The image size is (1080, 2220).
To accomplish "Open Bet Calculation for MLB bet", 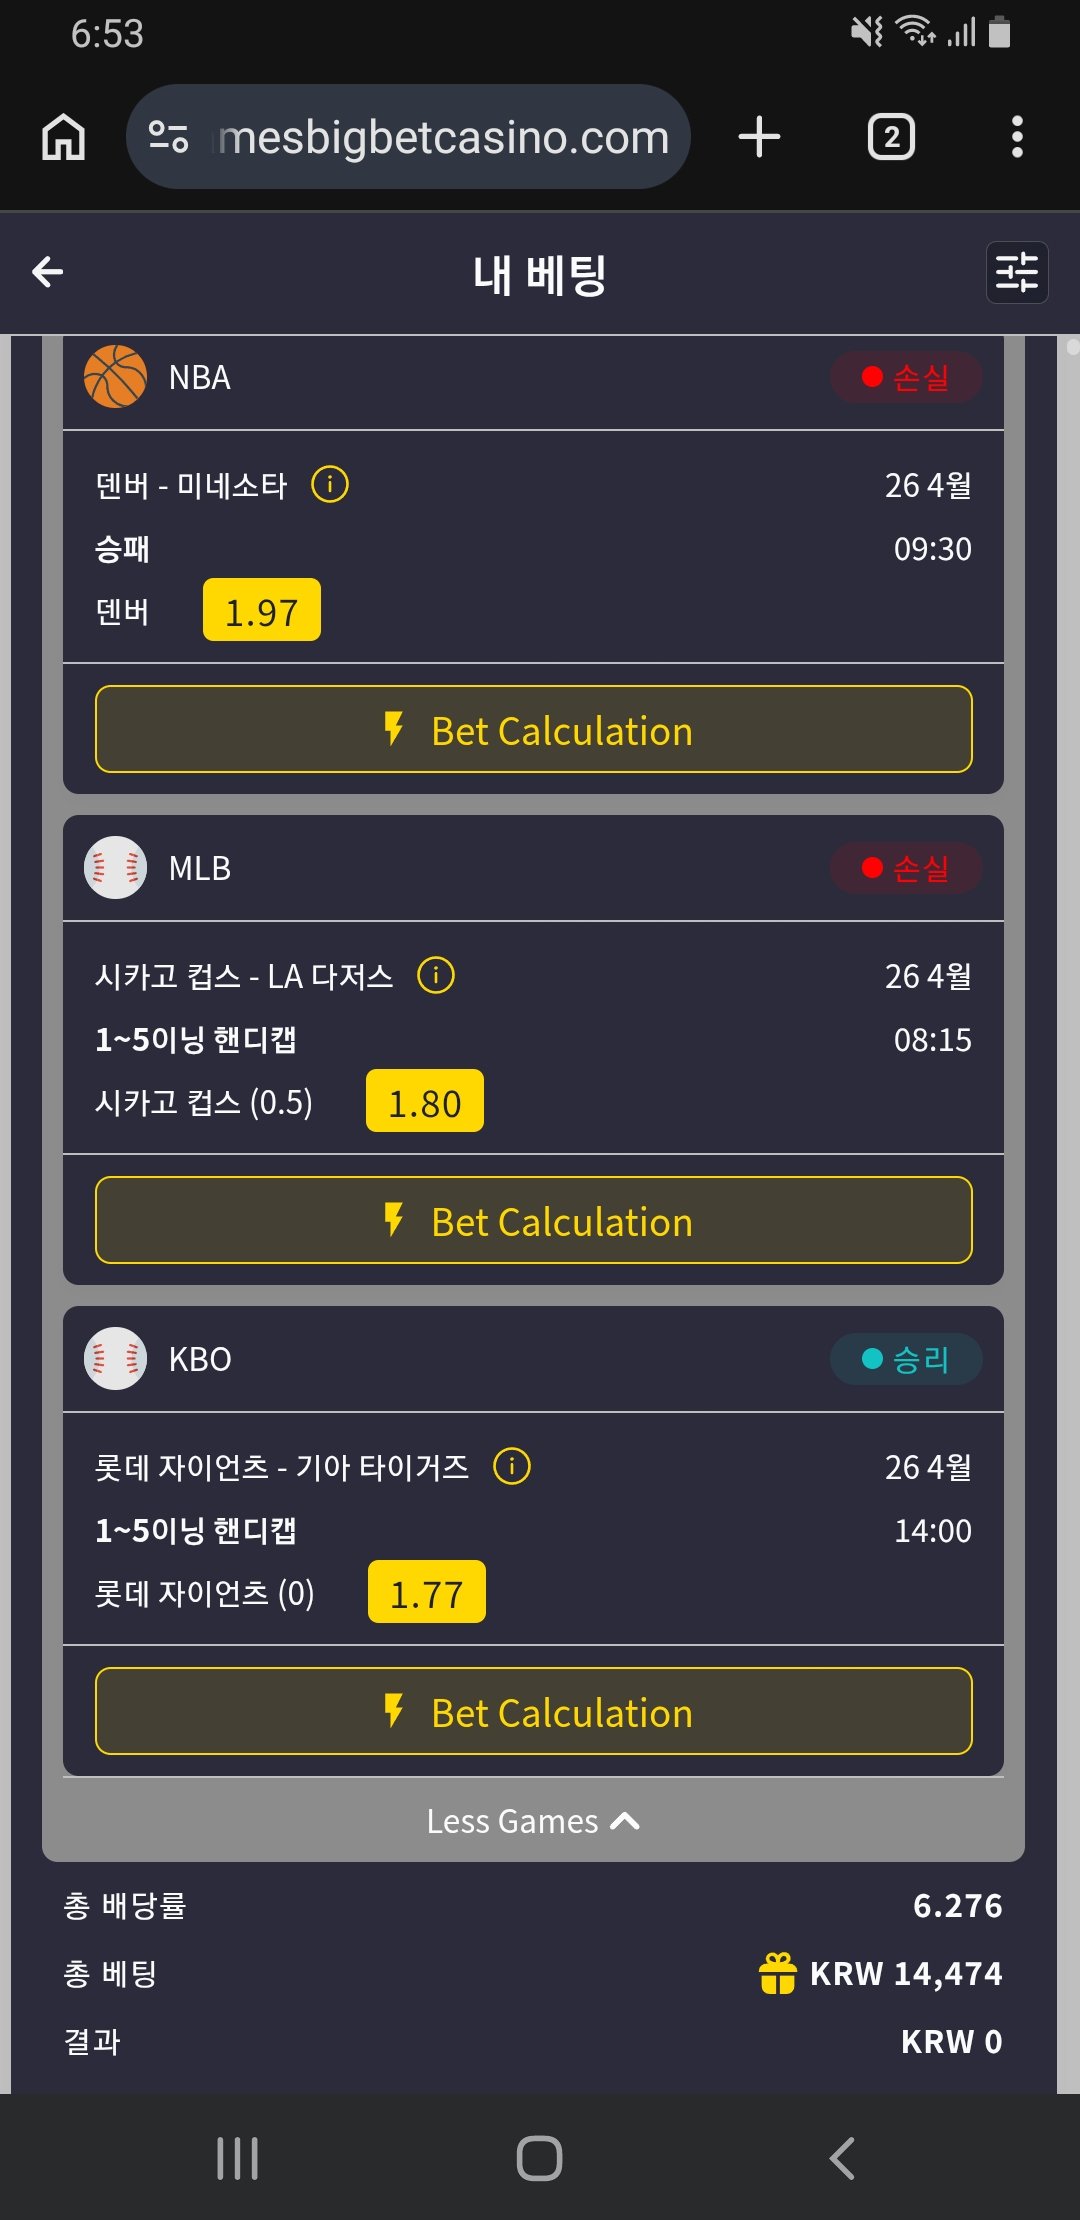I will coord(534,1221).
